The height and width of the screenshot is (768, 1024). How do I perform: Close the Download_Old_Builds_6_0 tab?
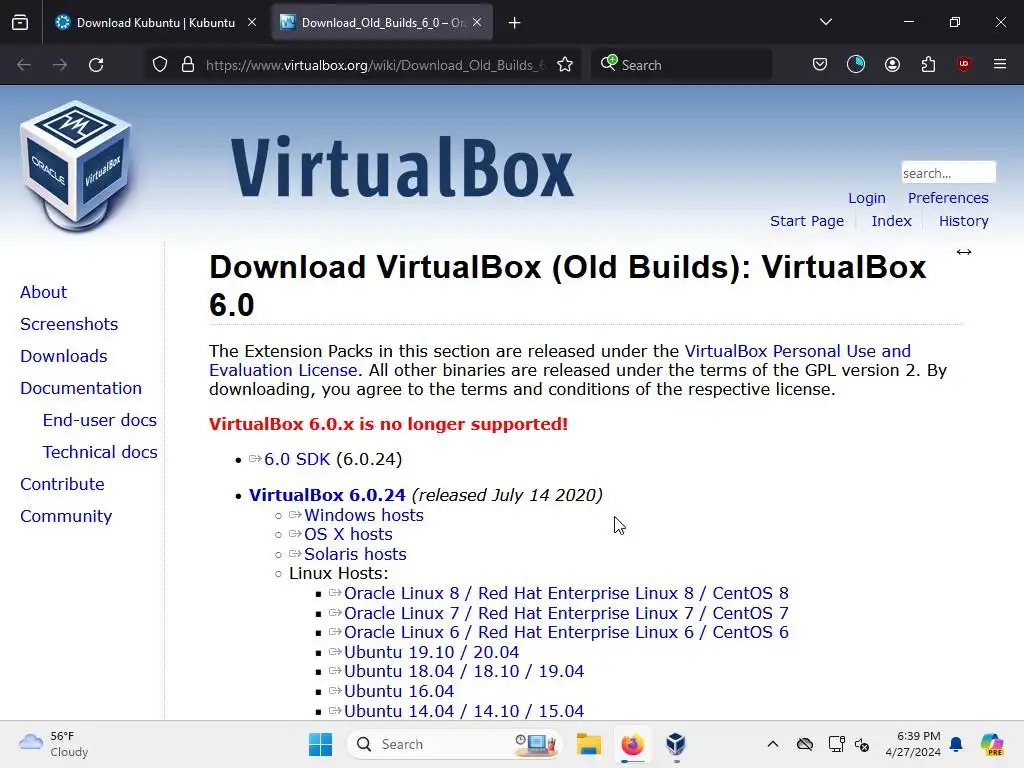[477, 22]
